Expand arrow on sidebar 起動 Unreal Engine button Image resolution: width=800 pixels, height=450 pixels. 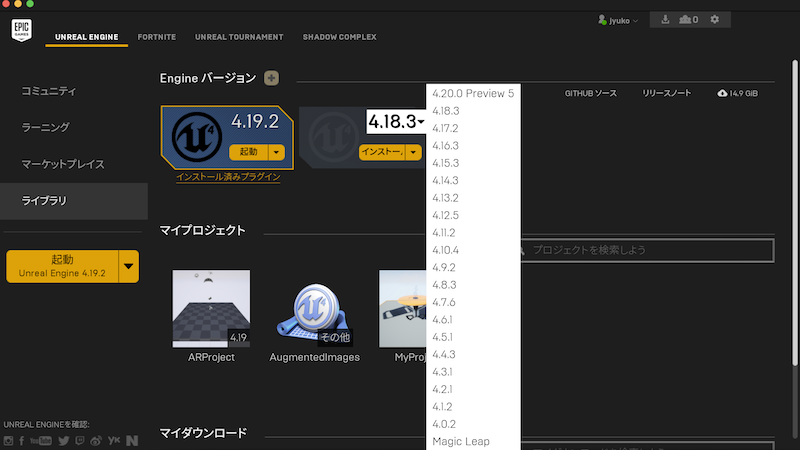[129, 266]
